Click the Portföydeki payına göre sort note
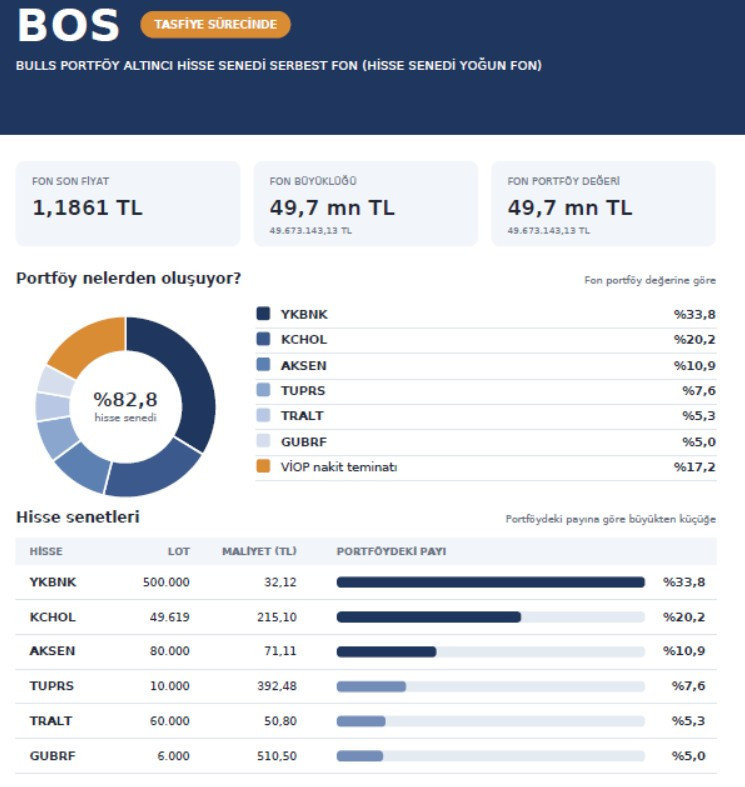Screen dimensions: 745x787 610,519
